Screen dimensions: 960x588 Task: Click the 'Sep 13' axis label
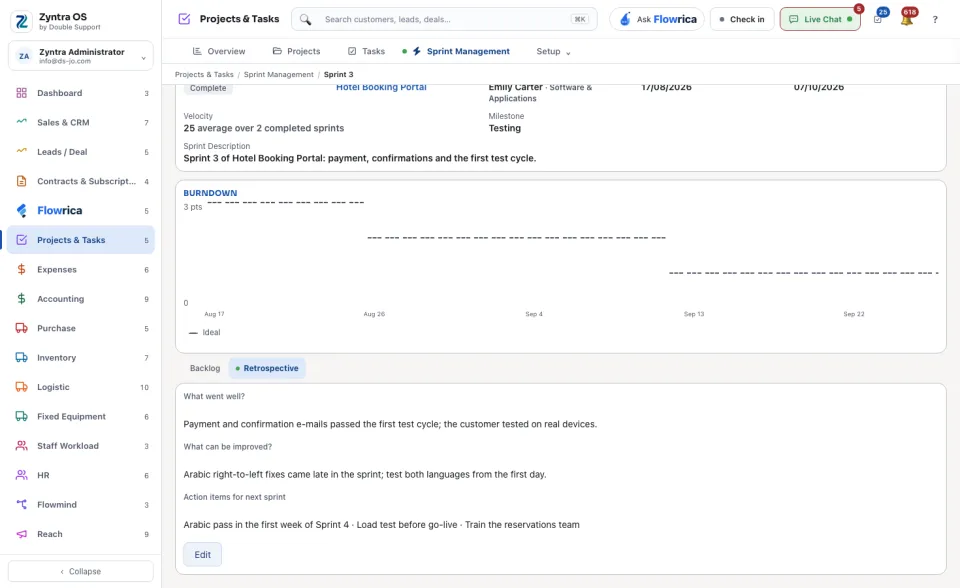(694, 314)
